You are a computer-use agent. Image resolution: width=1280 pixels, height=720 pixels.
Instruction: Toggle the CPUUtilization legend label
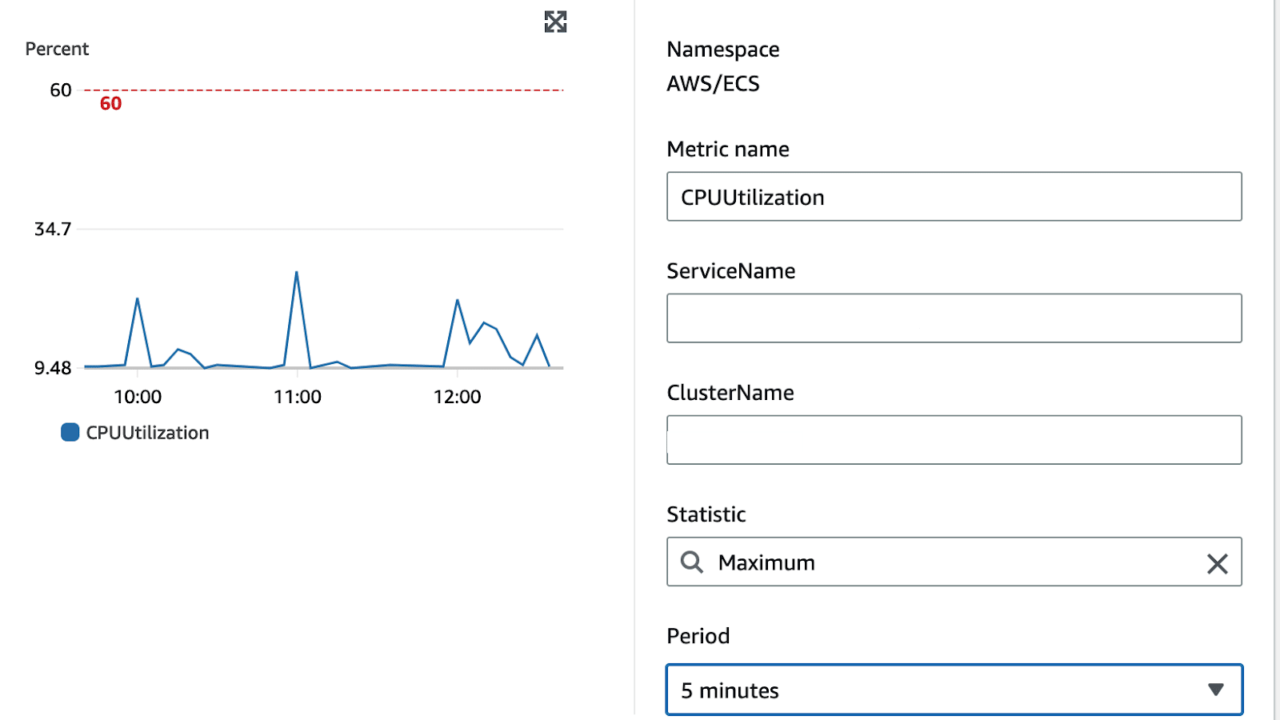click(x=147, y=433)
